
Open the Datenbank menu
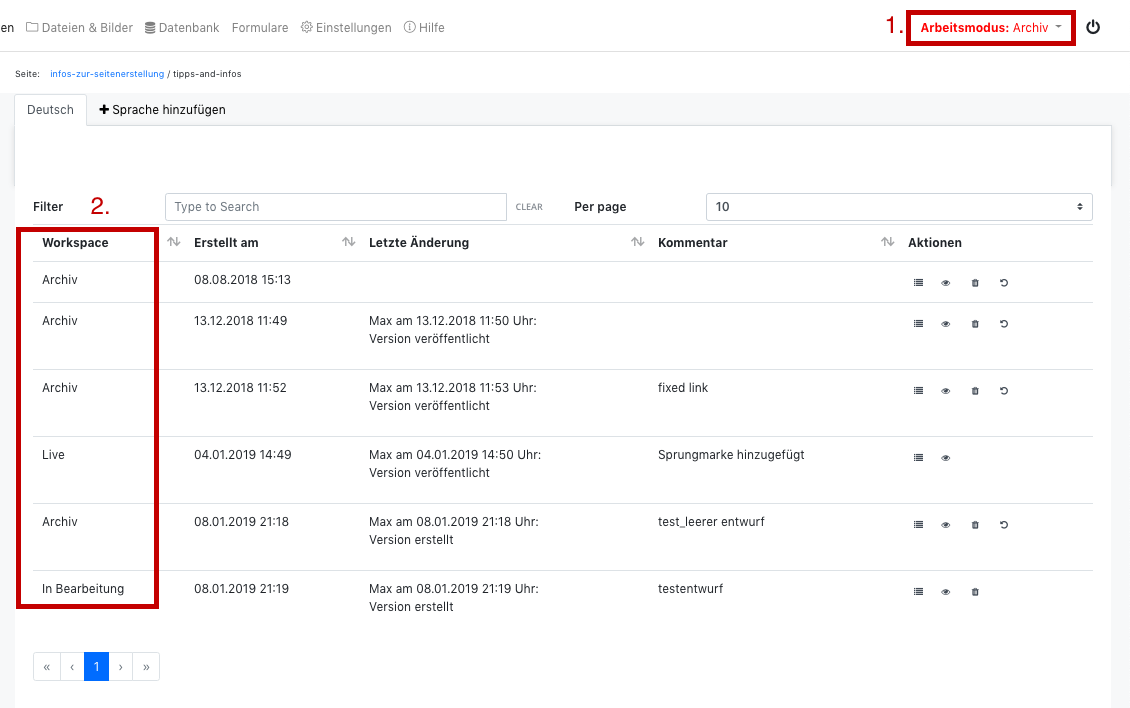click(182, 27)
